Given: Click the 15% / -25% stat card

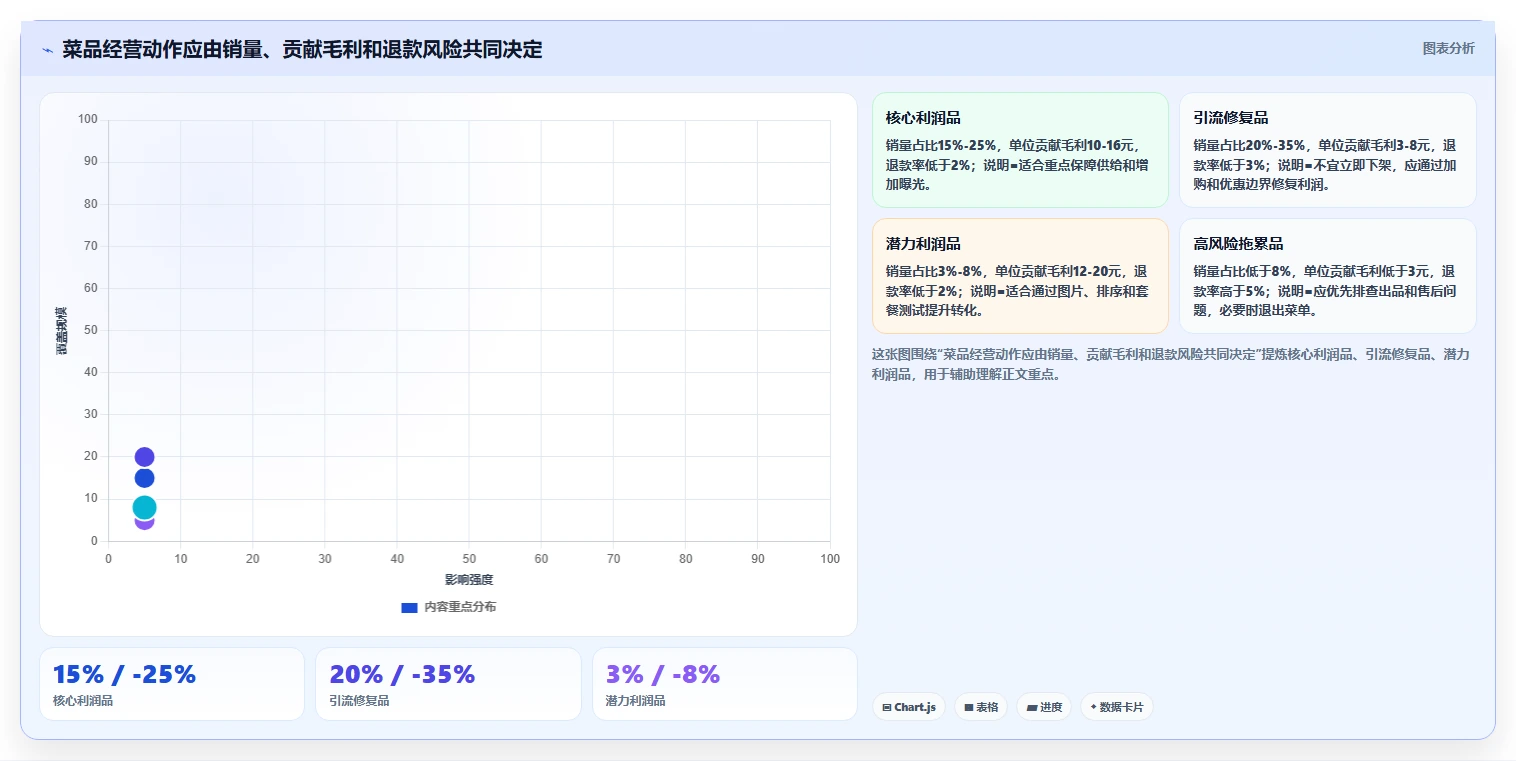Looking at the screenshot, I should [x=171, y=684].
